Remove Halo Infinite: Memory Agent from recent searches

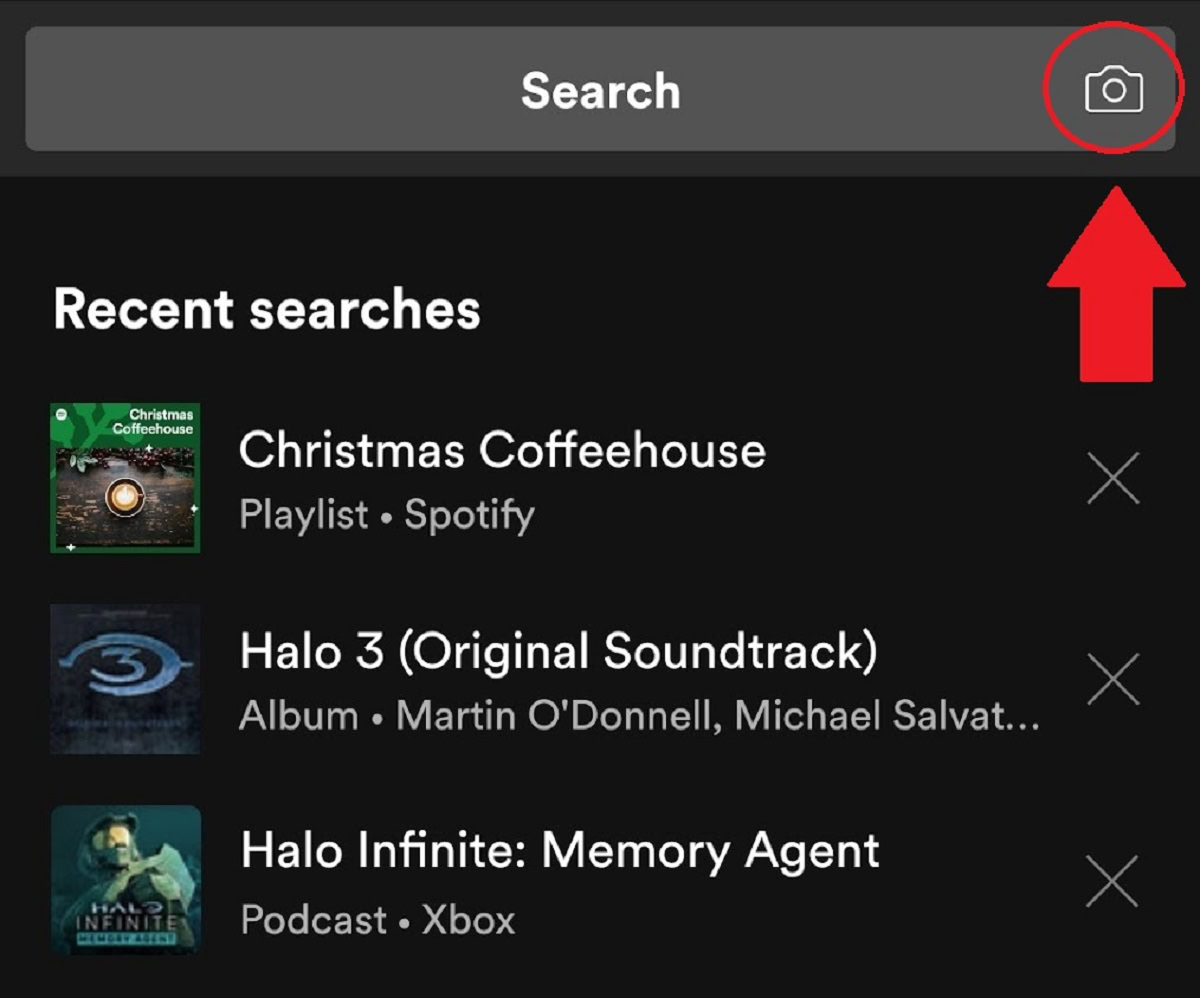coord(1112,879)
